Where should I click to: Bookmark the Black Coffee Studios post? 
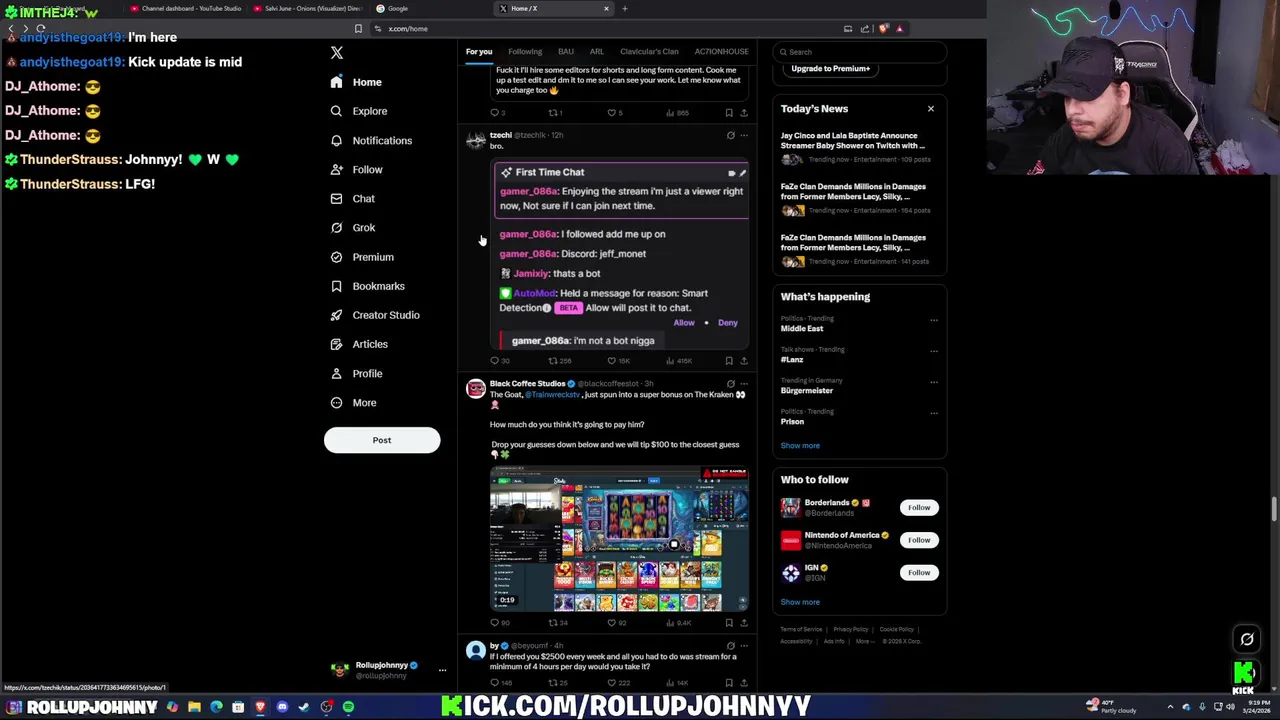tap(729, 623)
